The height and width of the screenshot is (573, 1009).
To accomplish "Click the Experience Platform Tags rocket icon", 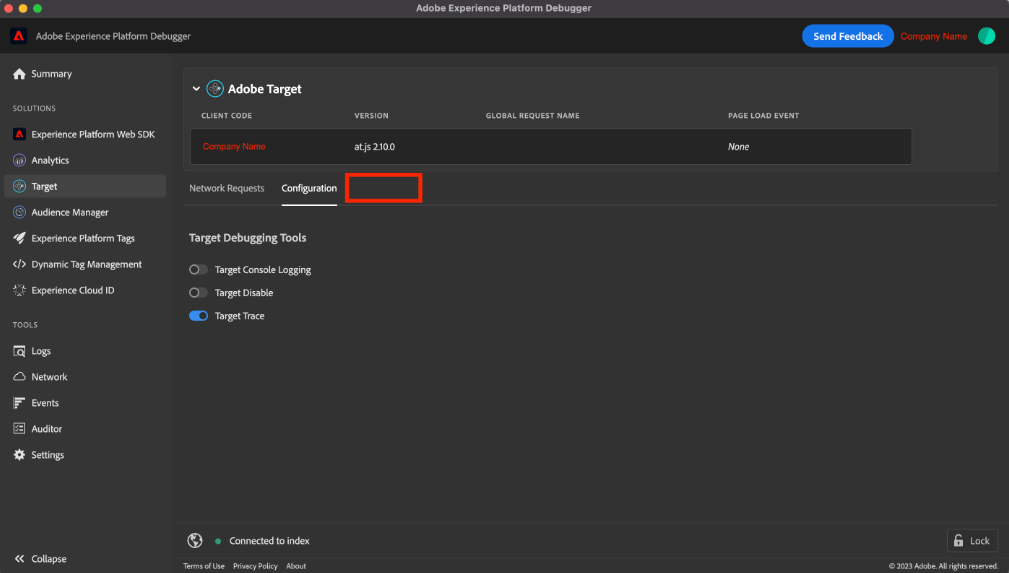I will pos(19,238).
